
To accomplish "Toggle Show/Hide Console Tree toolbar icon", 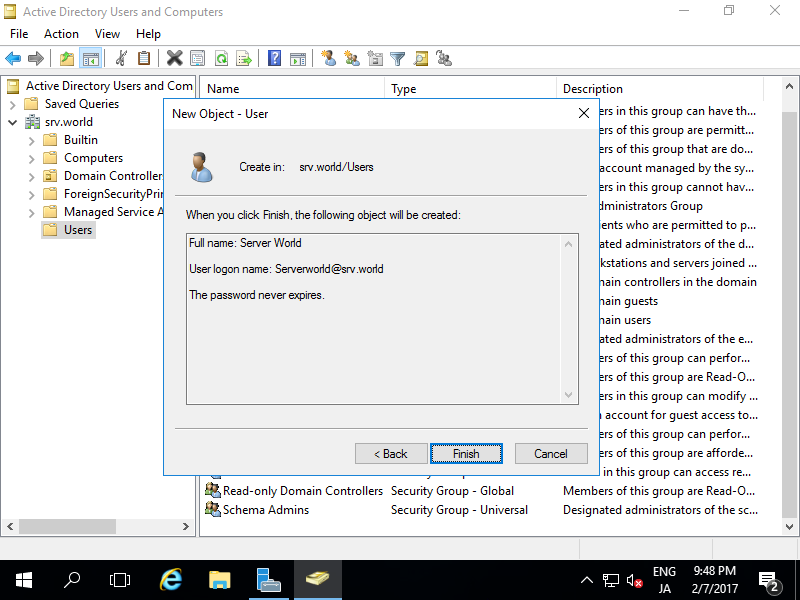I will [91, 58].
